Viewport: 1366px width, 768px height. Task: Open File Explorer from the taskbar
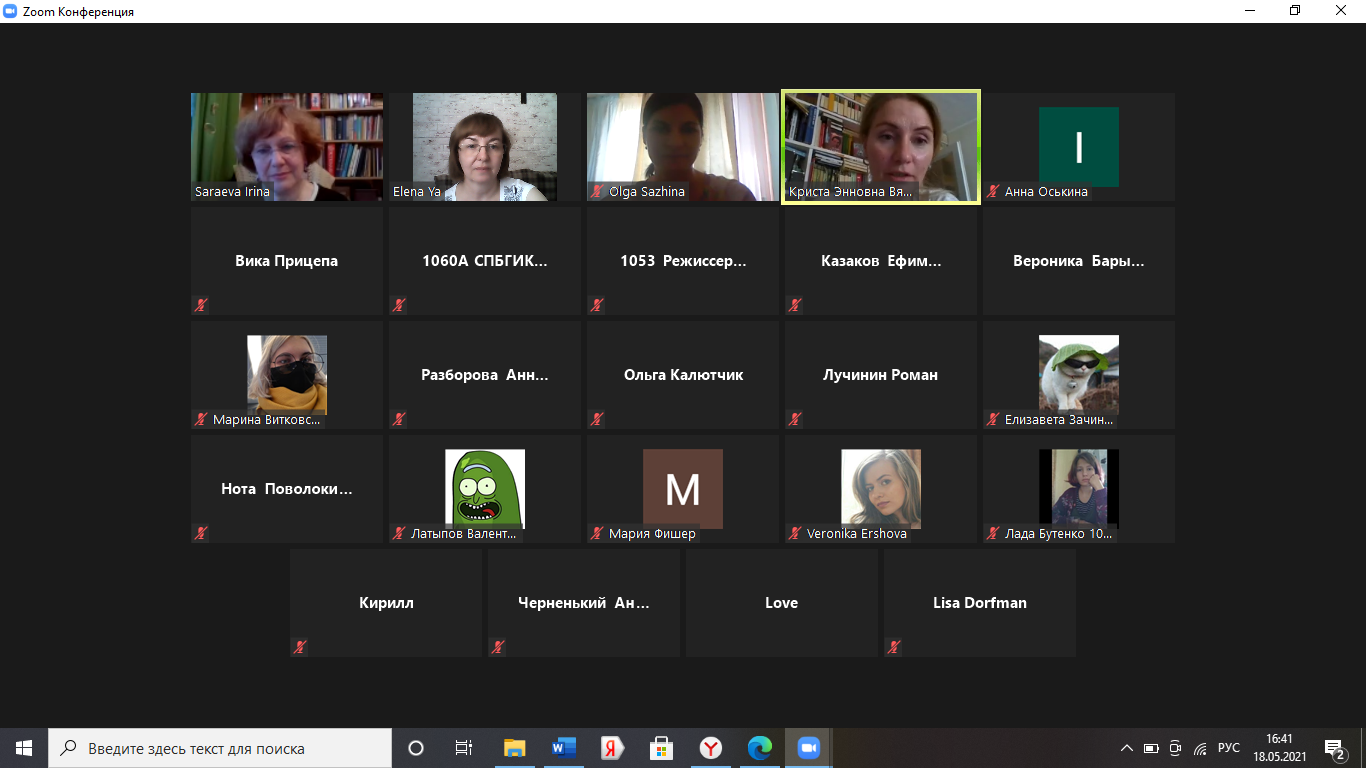[515, 748]
